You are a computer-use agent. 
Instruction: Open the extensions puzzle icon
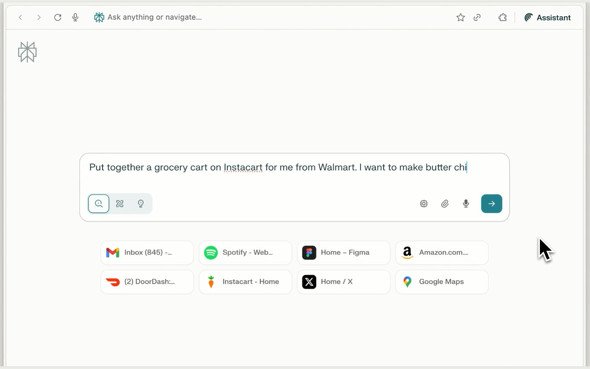click(502, 17)
